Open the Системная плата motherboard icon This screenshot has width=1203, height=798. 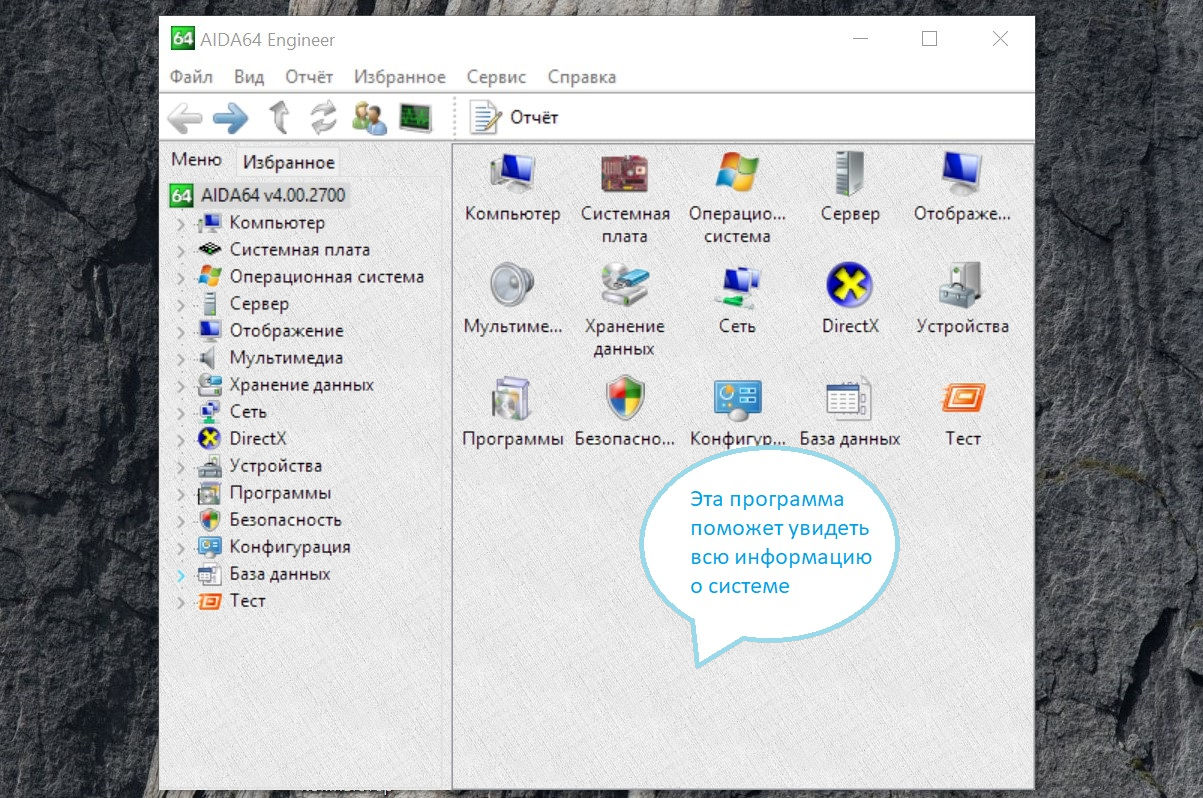625,175
